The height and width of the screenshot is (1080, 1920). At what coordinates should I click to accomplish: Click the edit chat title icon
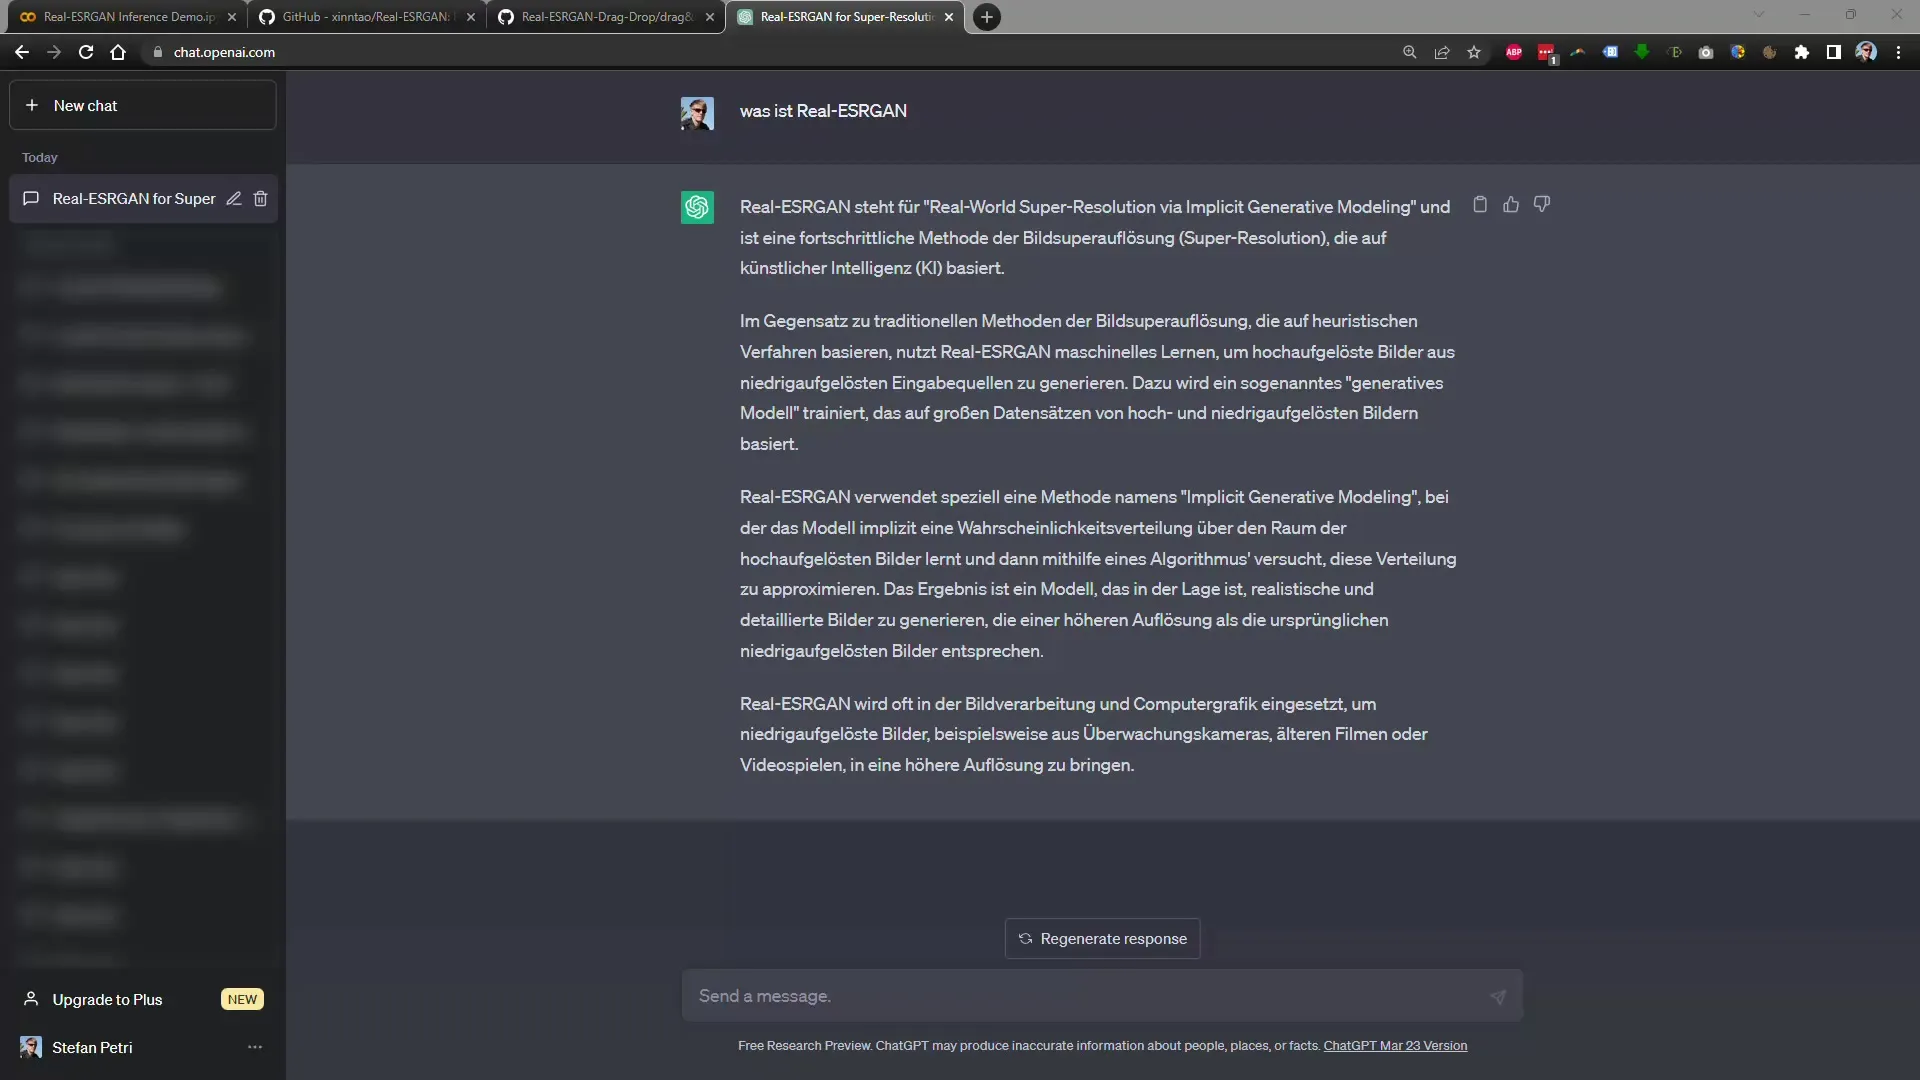[x=235, y=198]
